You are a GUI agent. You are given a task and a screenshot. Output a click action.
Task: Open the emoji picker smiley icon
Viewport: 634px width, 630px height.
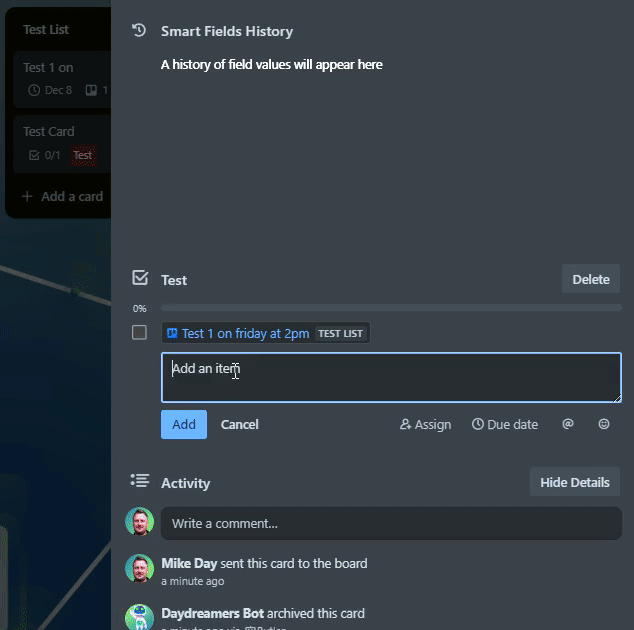pyautogui.click(x=604, y=424)
